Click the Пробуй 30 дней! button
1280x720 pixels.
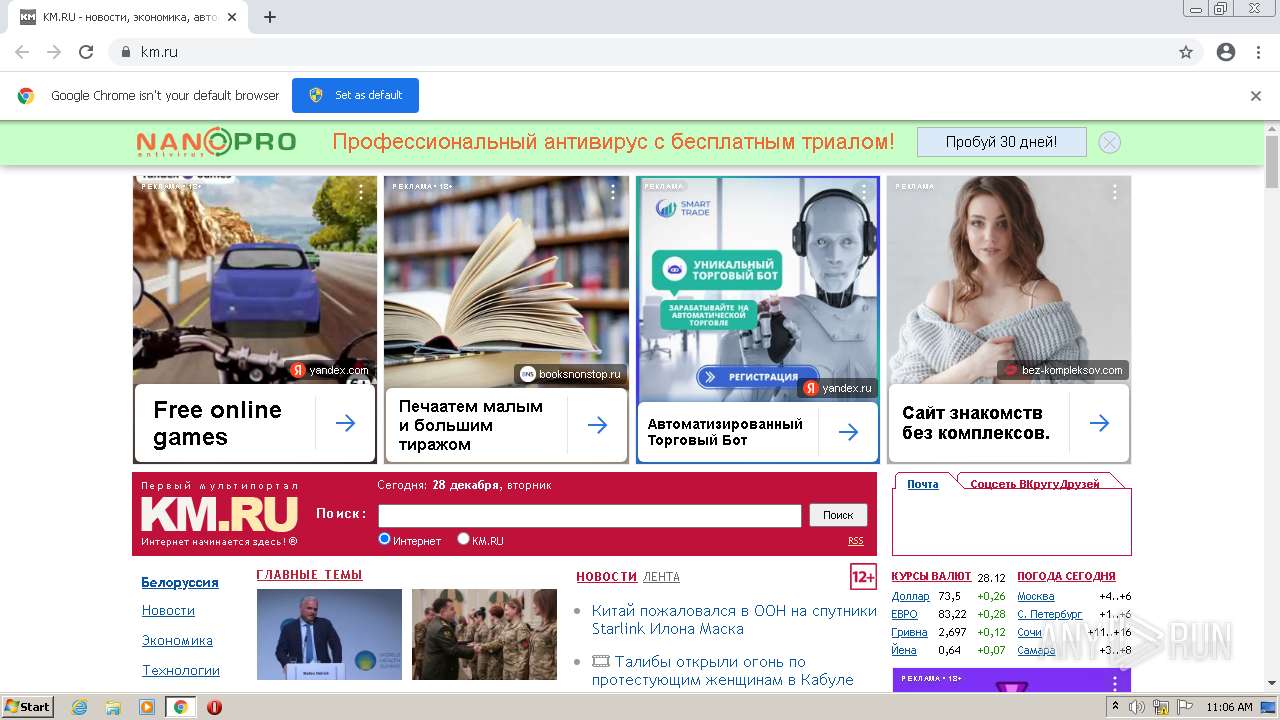(1001, 142)
